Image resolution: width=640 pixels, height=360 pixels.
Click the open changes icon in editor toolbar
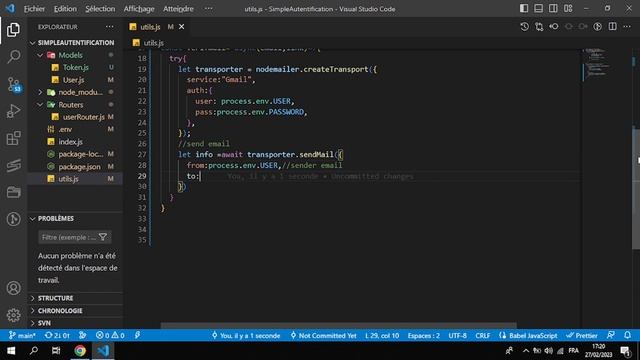click(x=539, y=27)
